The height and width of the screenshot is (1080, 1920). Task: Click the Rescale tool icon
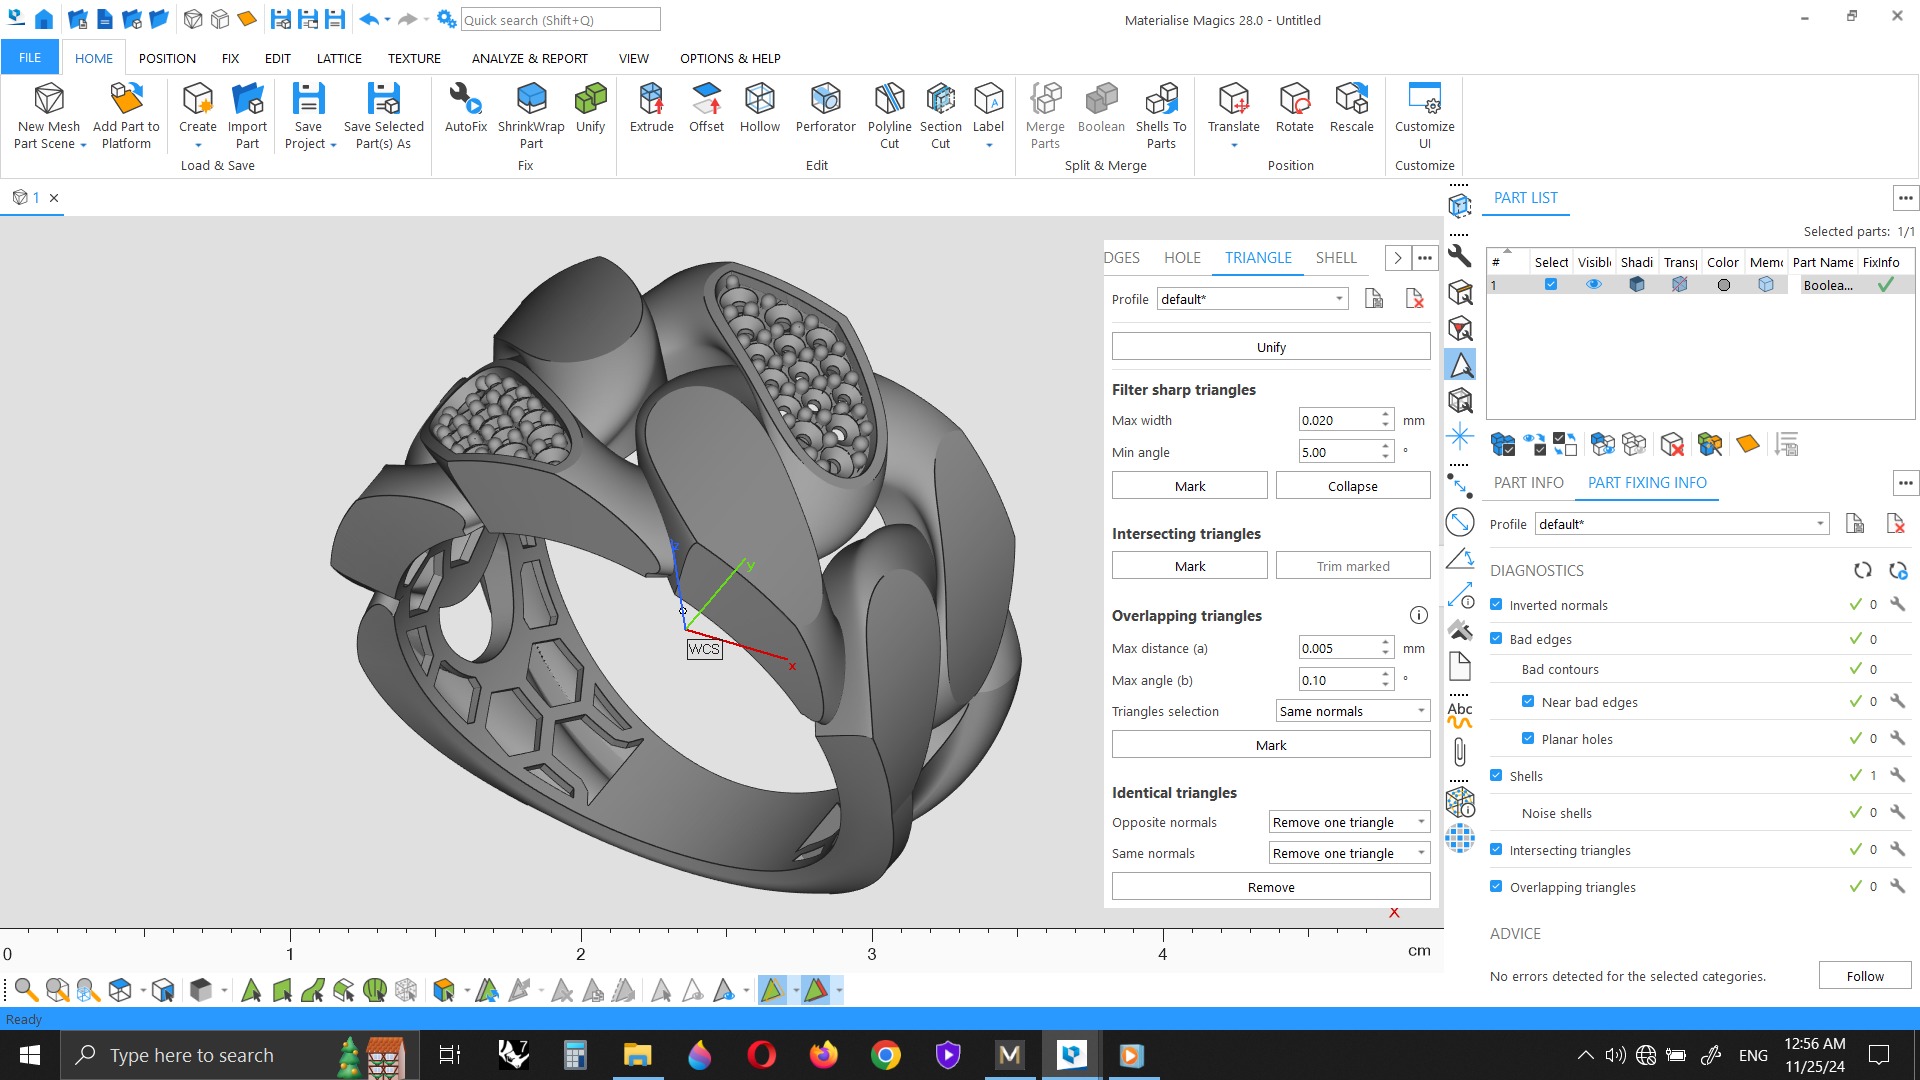[x=1351, y=99]
